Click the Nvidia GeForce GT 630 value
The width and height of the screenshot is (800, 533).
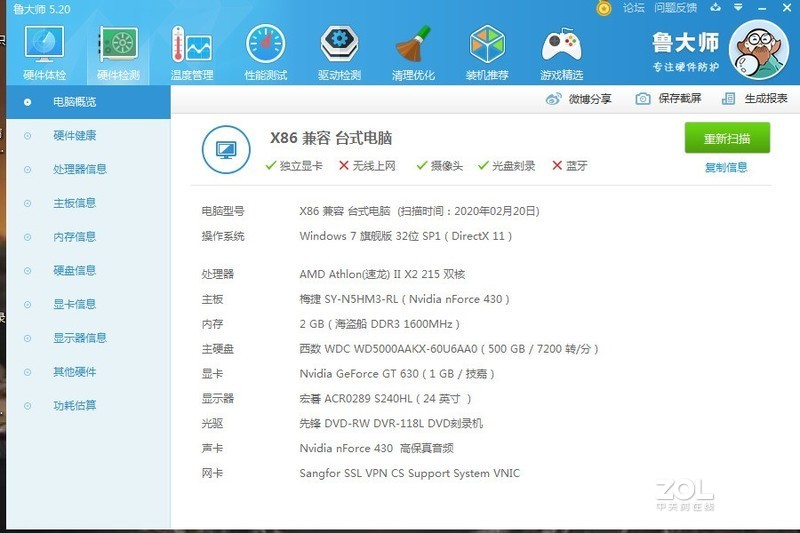tap(396, 374)
